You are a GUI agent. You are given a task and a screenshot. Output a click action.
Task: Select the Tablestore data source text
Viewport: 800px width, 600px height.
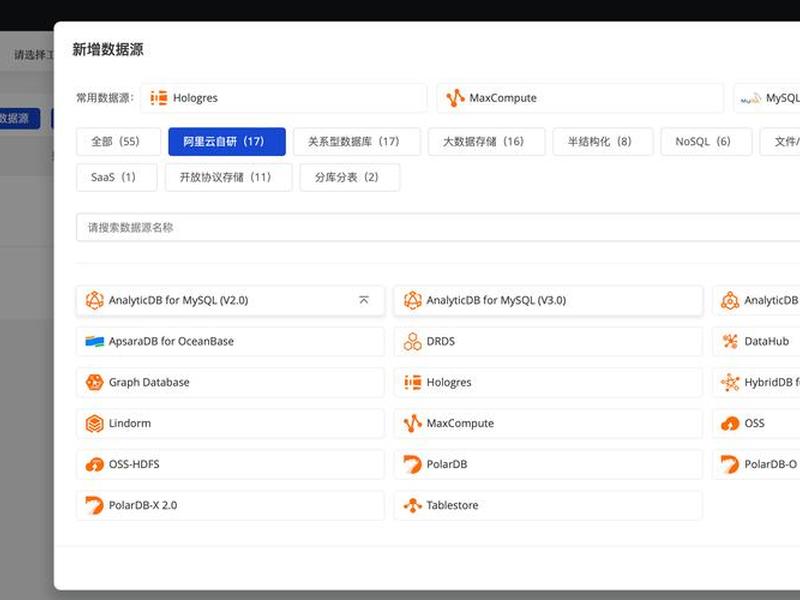pos(453,505)
